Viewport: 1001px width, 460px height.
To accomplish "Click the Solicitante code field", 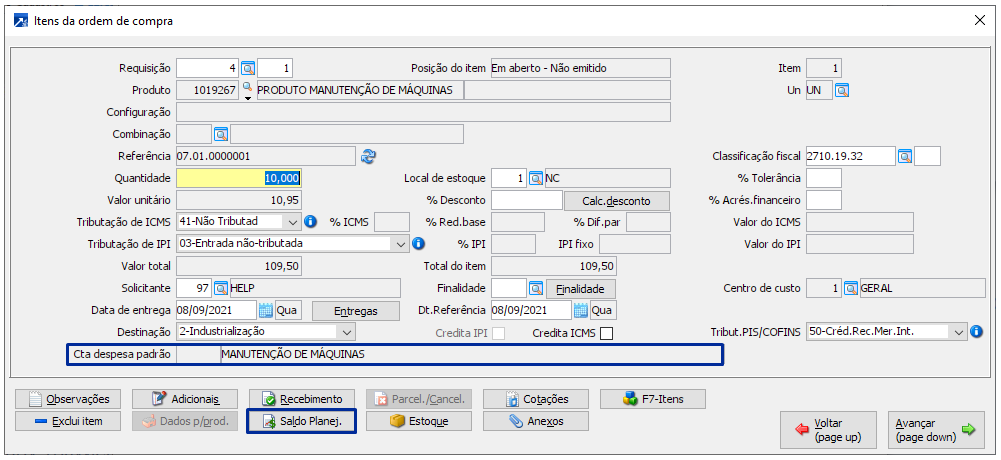I will [x=194, y=288].
